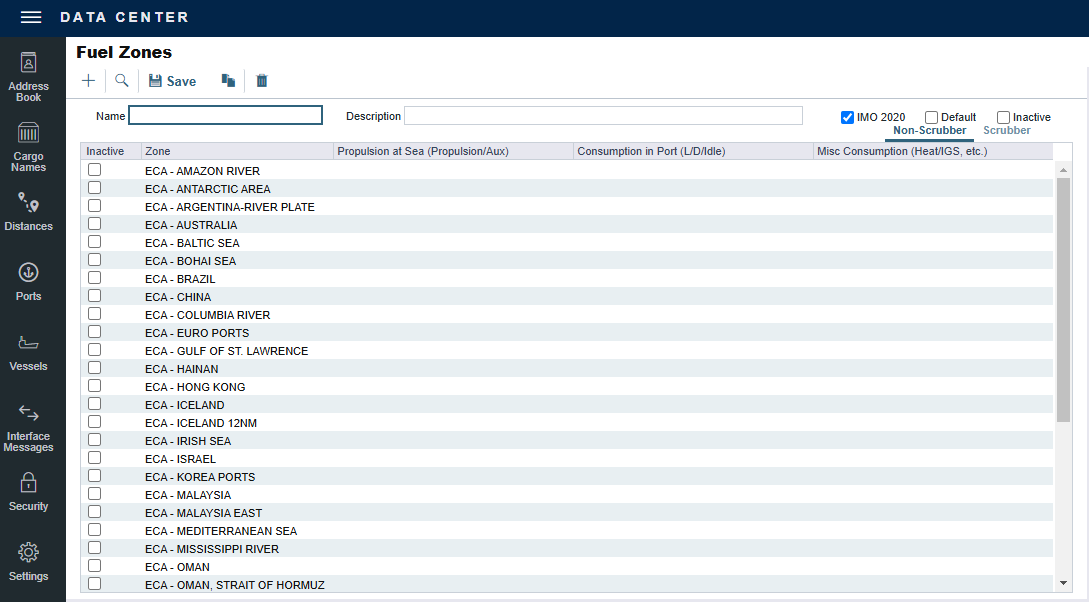This screenshot has height=602, width=1089.
Task: Open the Distances module
Action: pyautogui.click(x=29, y=212)
